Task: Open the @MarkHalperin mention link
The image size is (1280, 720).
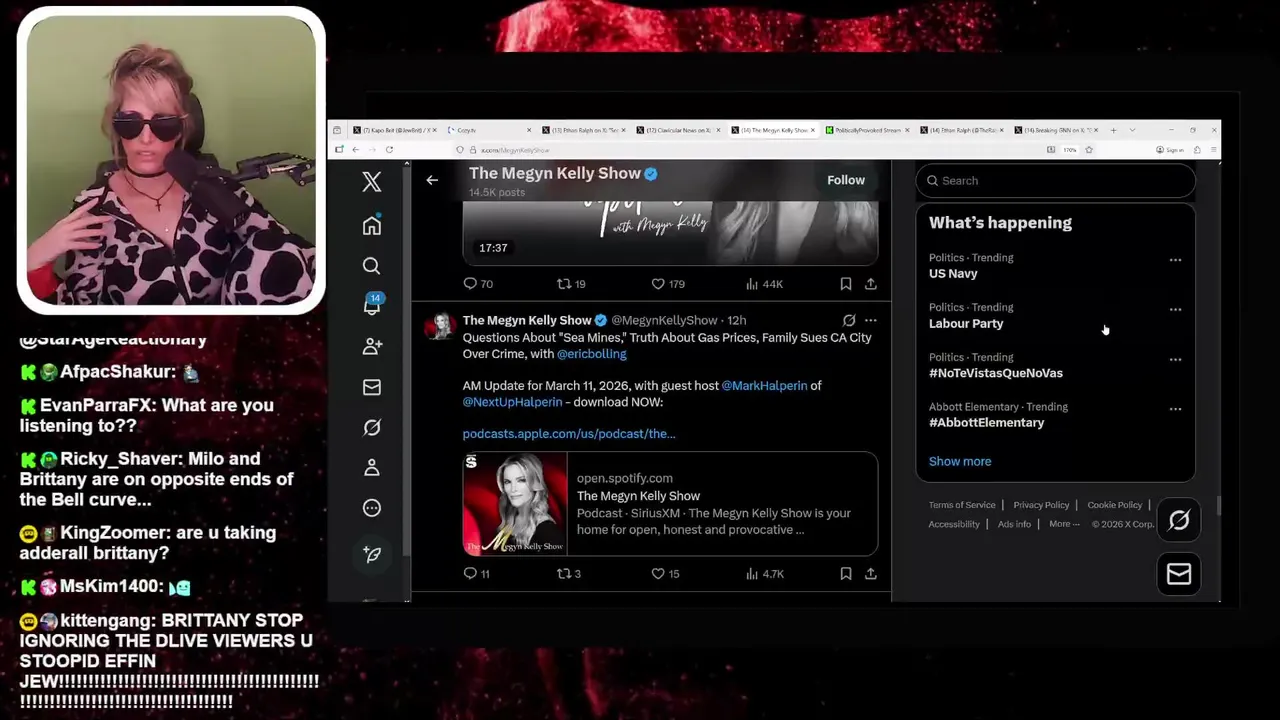Action: (x=764, y=385)
